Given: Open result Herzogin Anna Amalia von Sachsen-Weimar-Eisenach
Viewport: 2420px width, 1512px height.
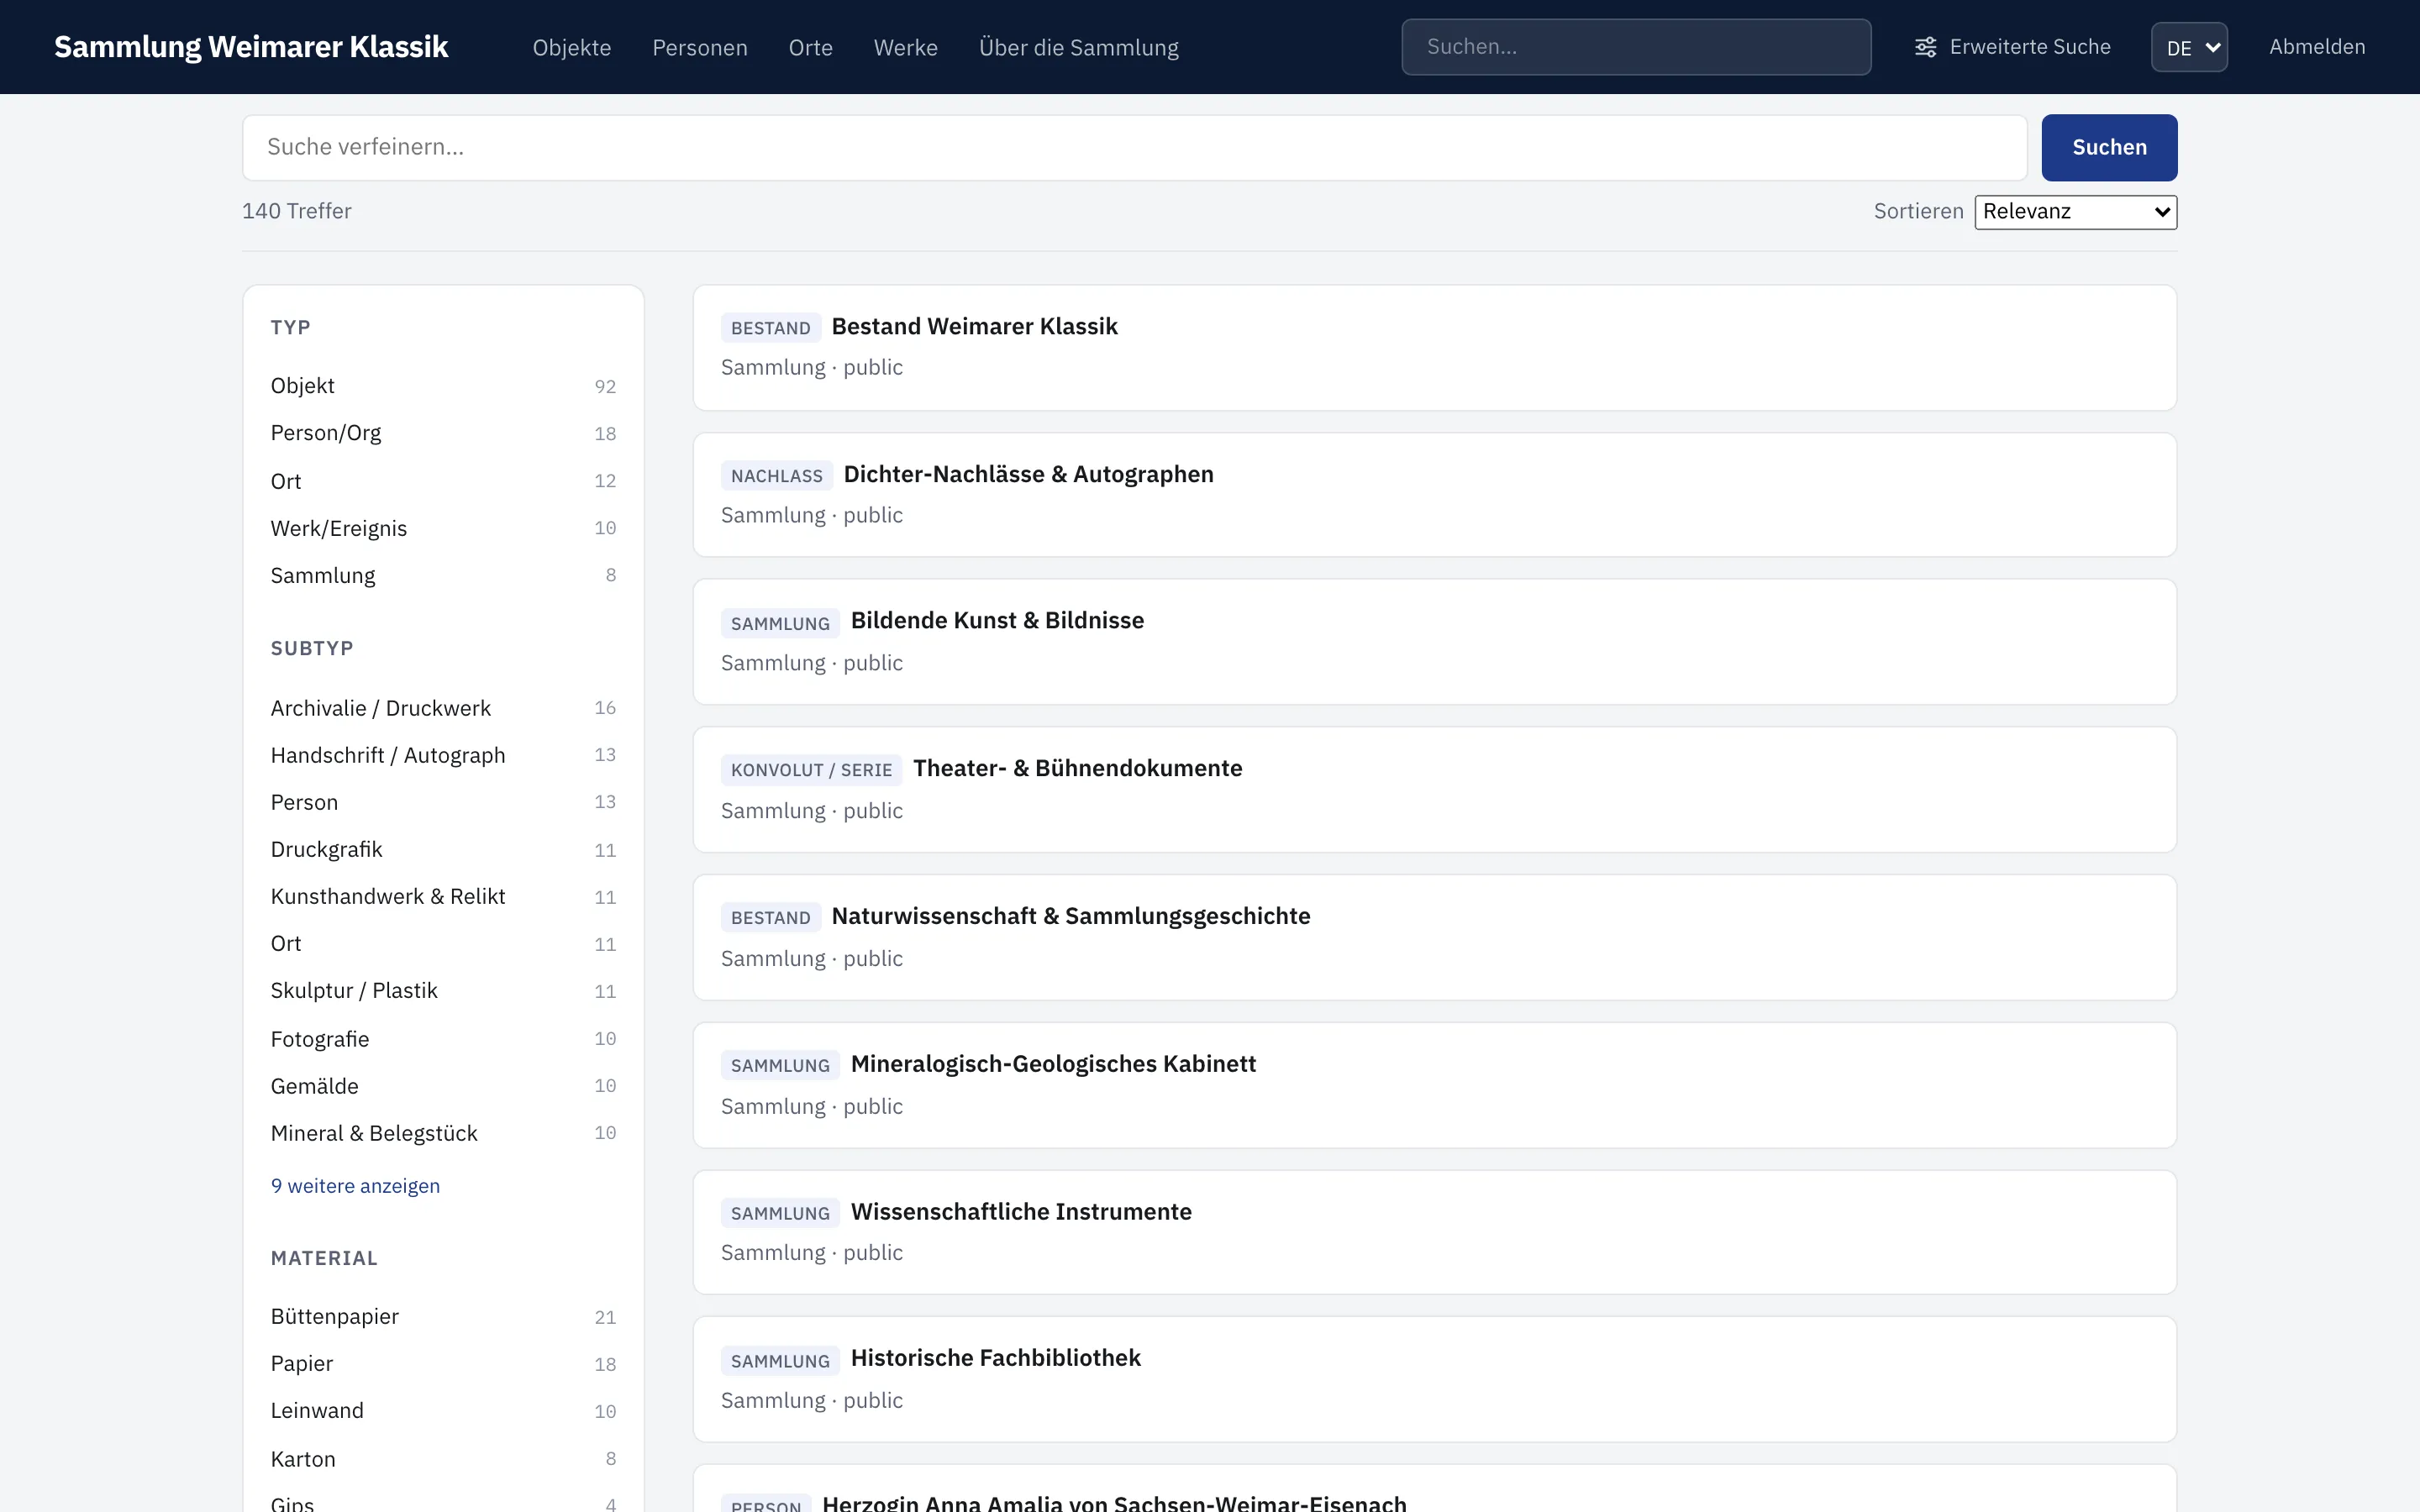Looking at the screenshot, I should 1114,1502.
